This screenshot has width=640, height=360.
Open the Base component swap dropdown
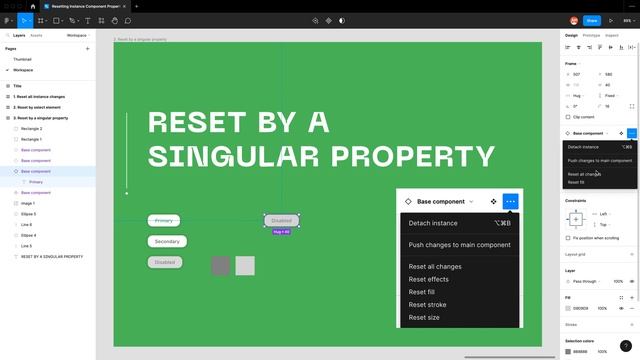pos(591,133)
